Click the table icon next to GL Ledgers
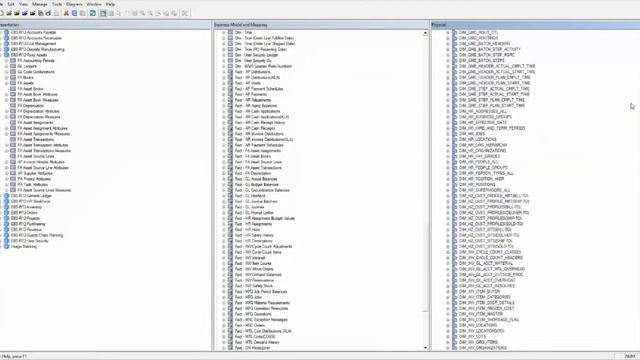This screenshot has width=640, height=360. point(13,66)
